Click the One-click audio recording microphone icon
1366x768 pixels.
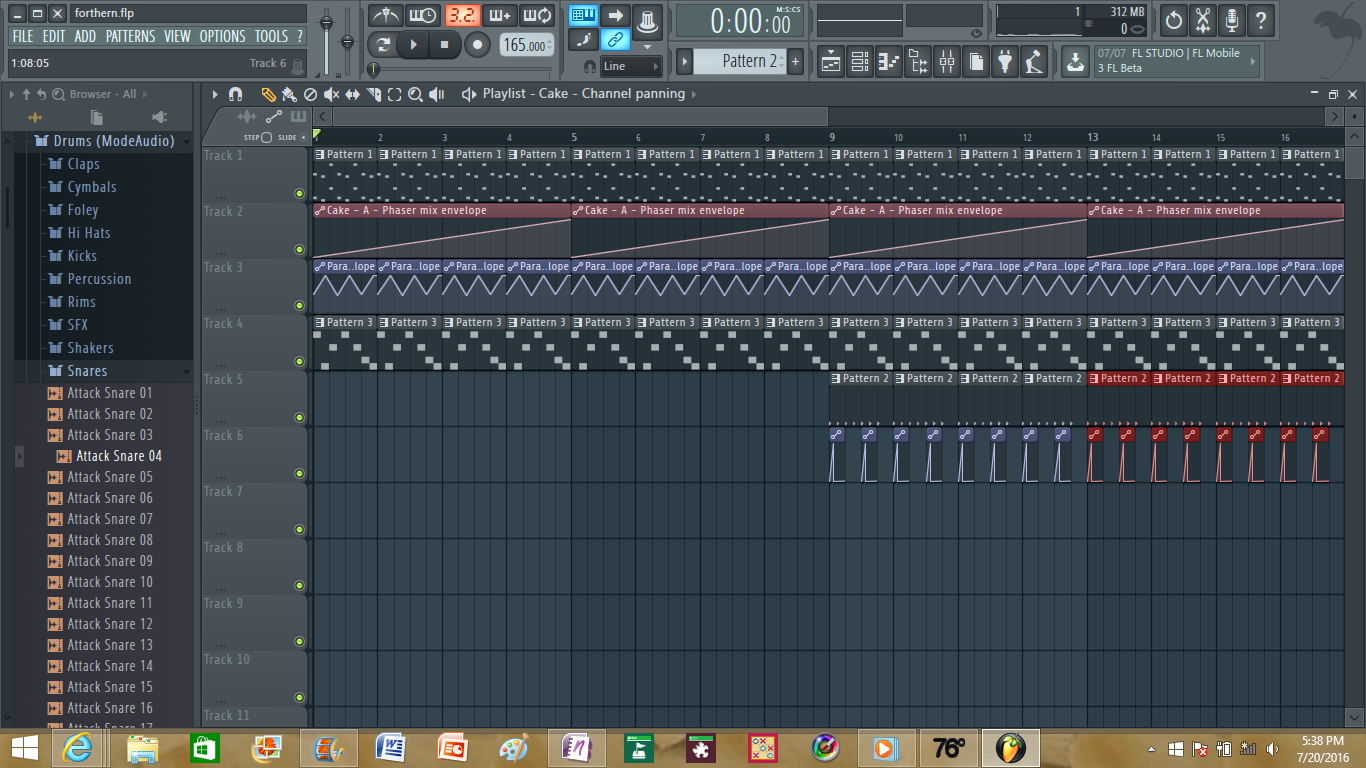(1232, 19)
